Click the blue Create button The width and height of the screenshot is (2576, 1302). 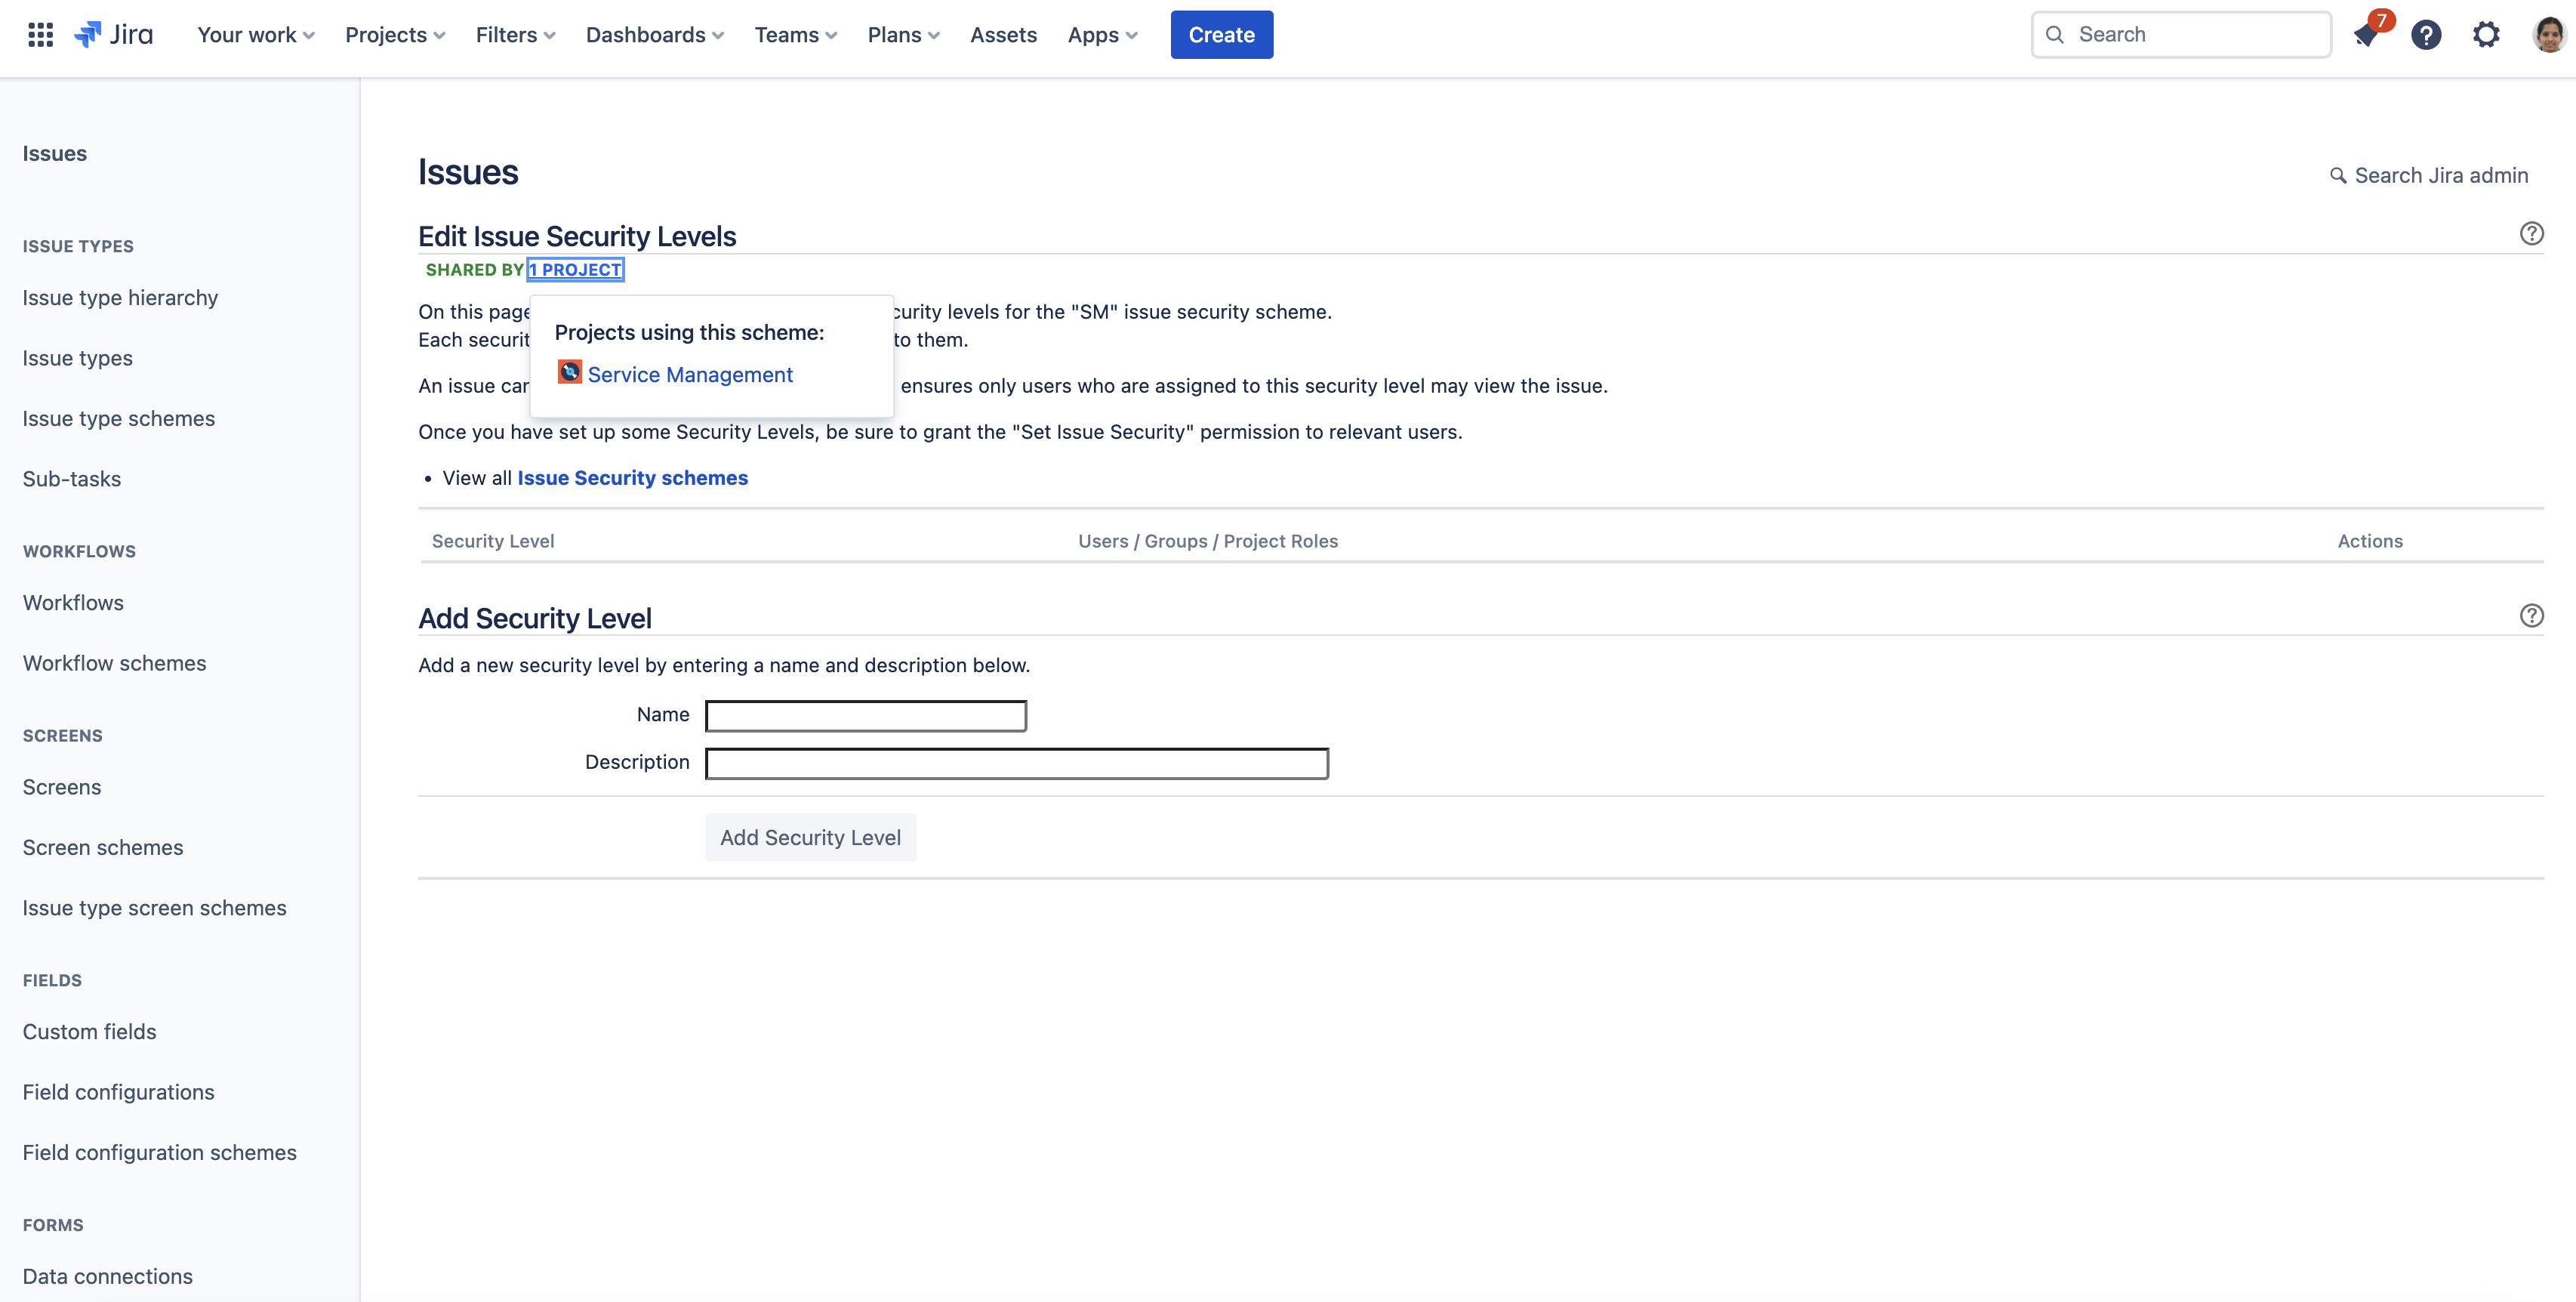tap(1221, 35)
